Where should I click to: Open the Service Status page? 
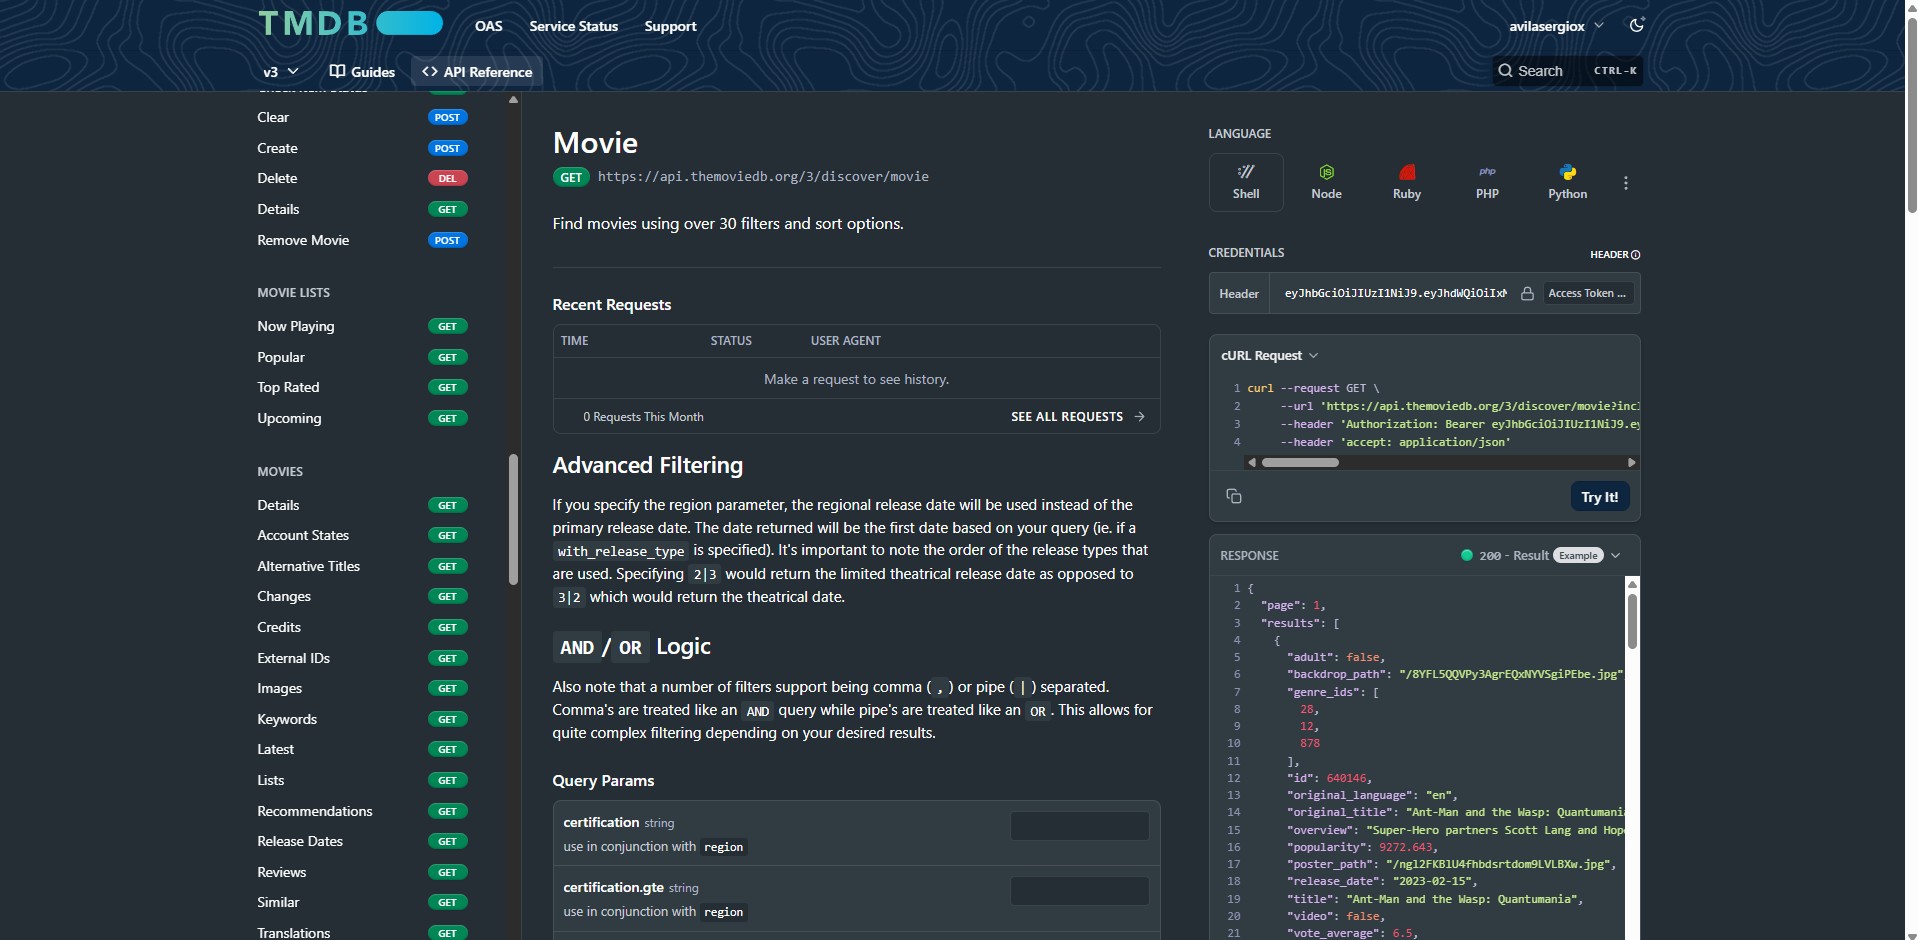click(574, 26)
